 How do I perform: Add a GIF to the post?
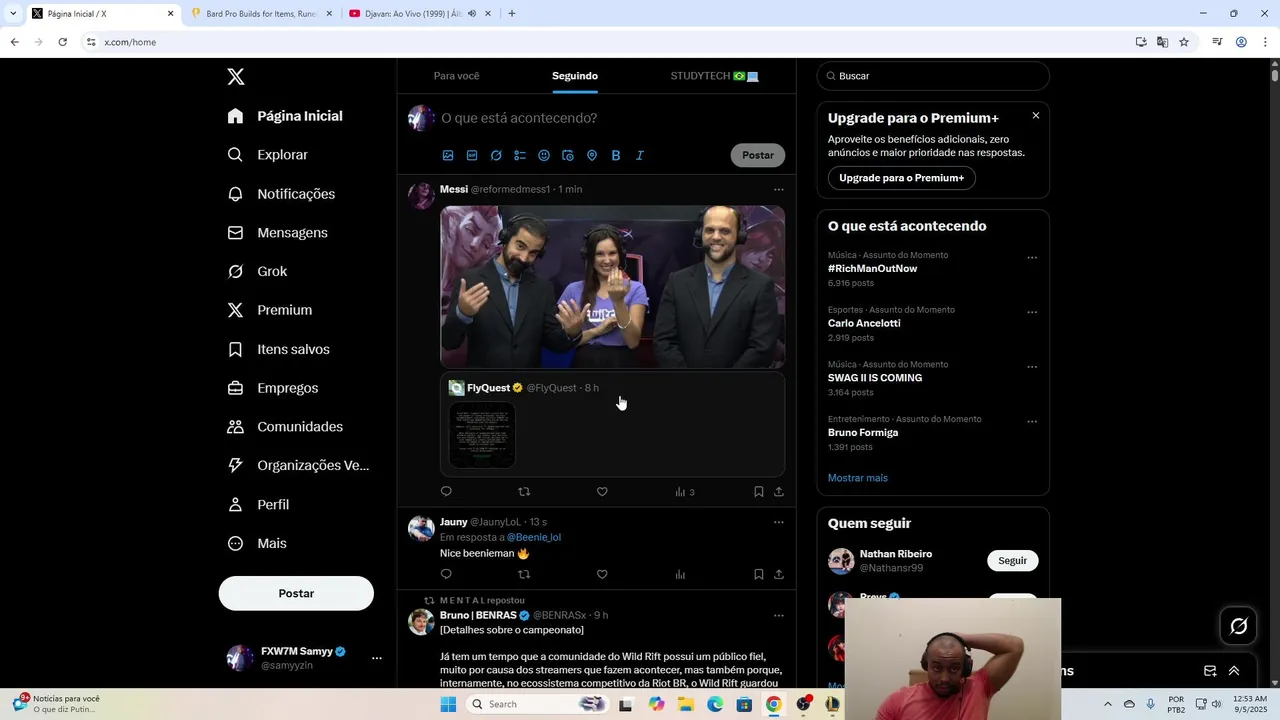click(x=472, y=155)
